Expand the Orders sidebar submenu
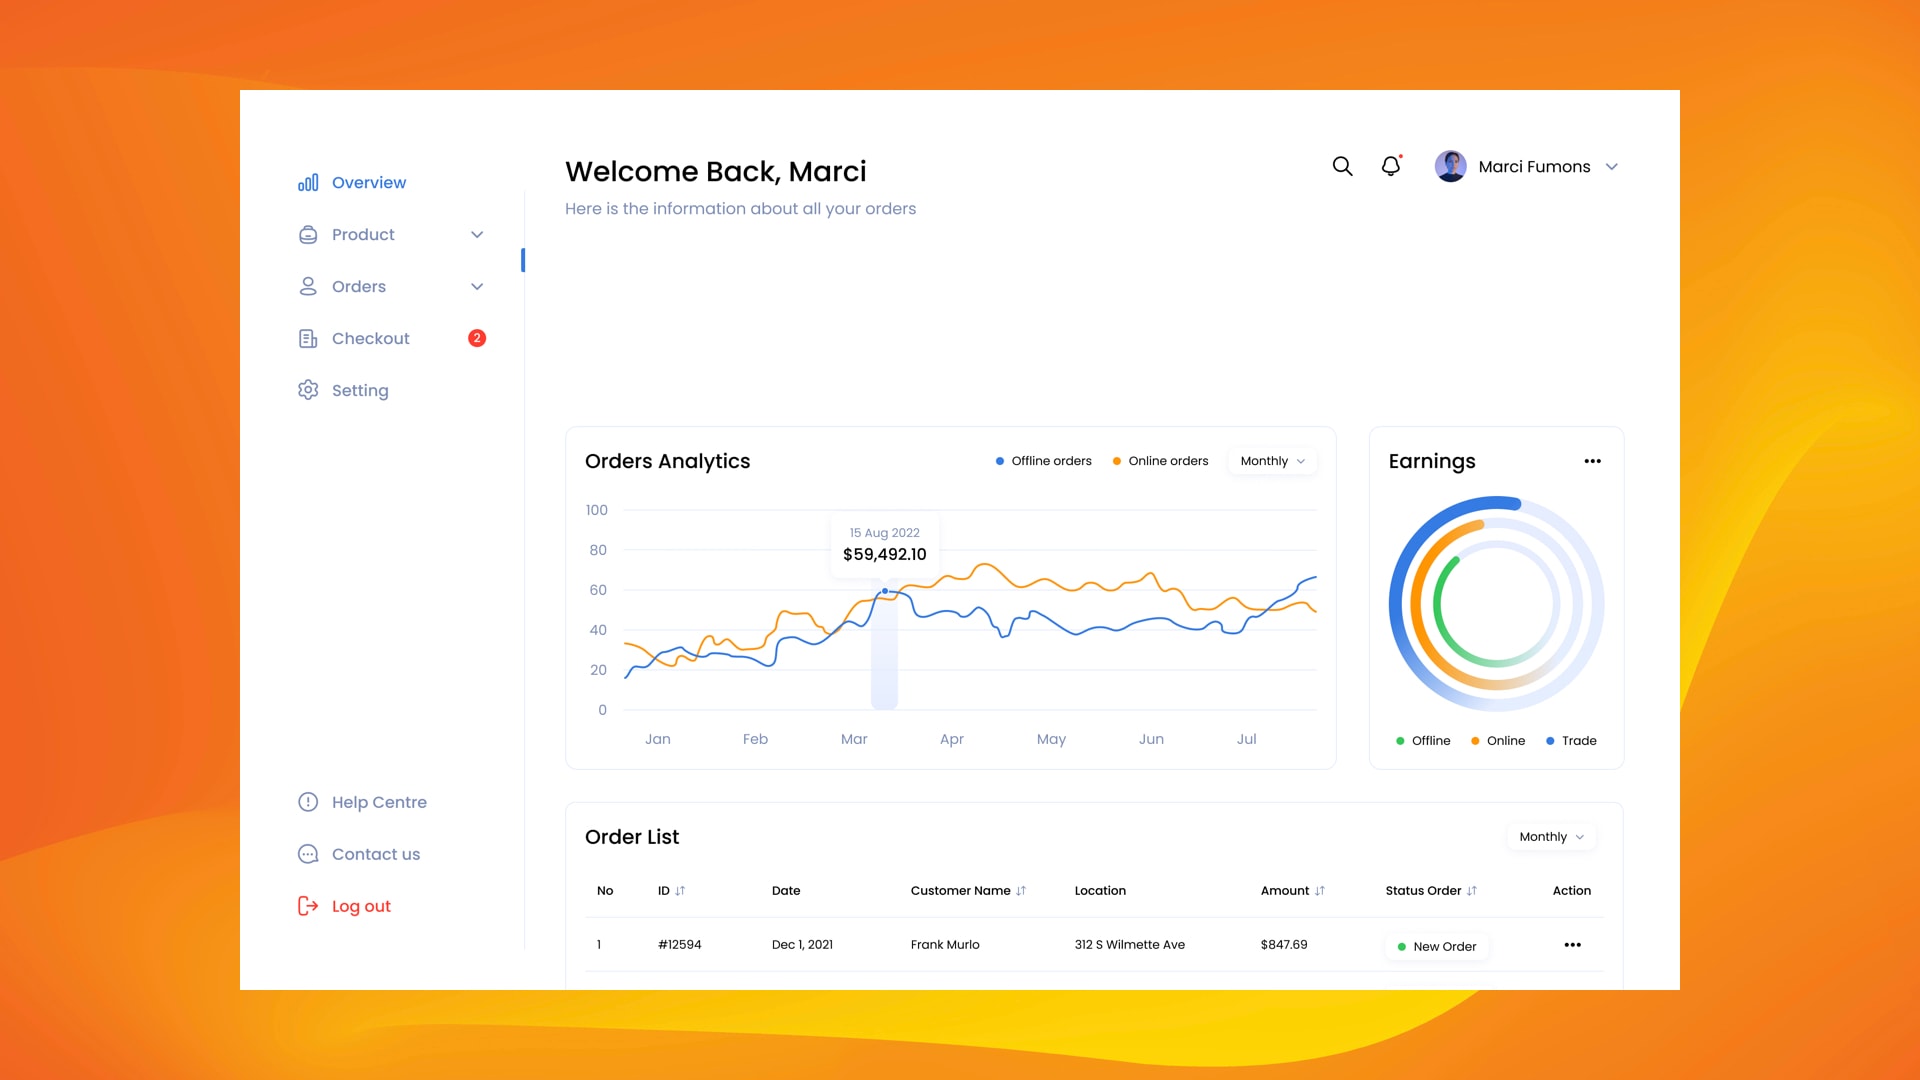 [477, 286]
